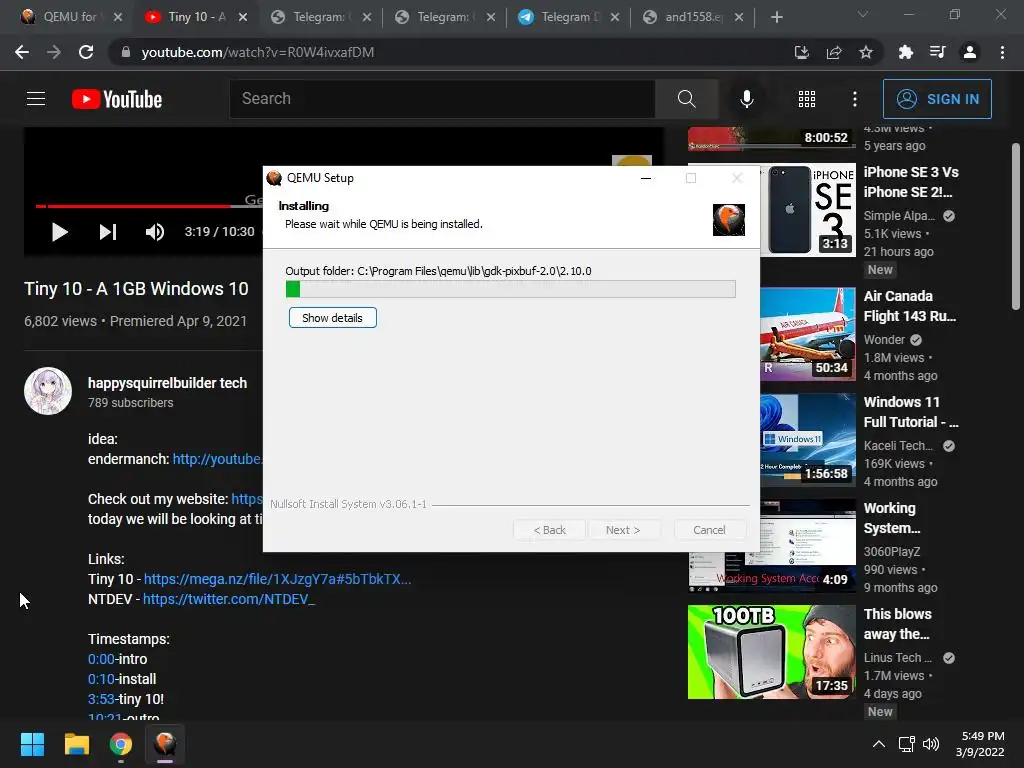Viewport: 1024px width, 768px height.
Task: Mute the video volume speaker icon
Action: [155, 232]
